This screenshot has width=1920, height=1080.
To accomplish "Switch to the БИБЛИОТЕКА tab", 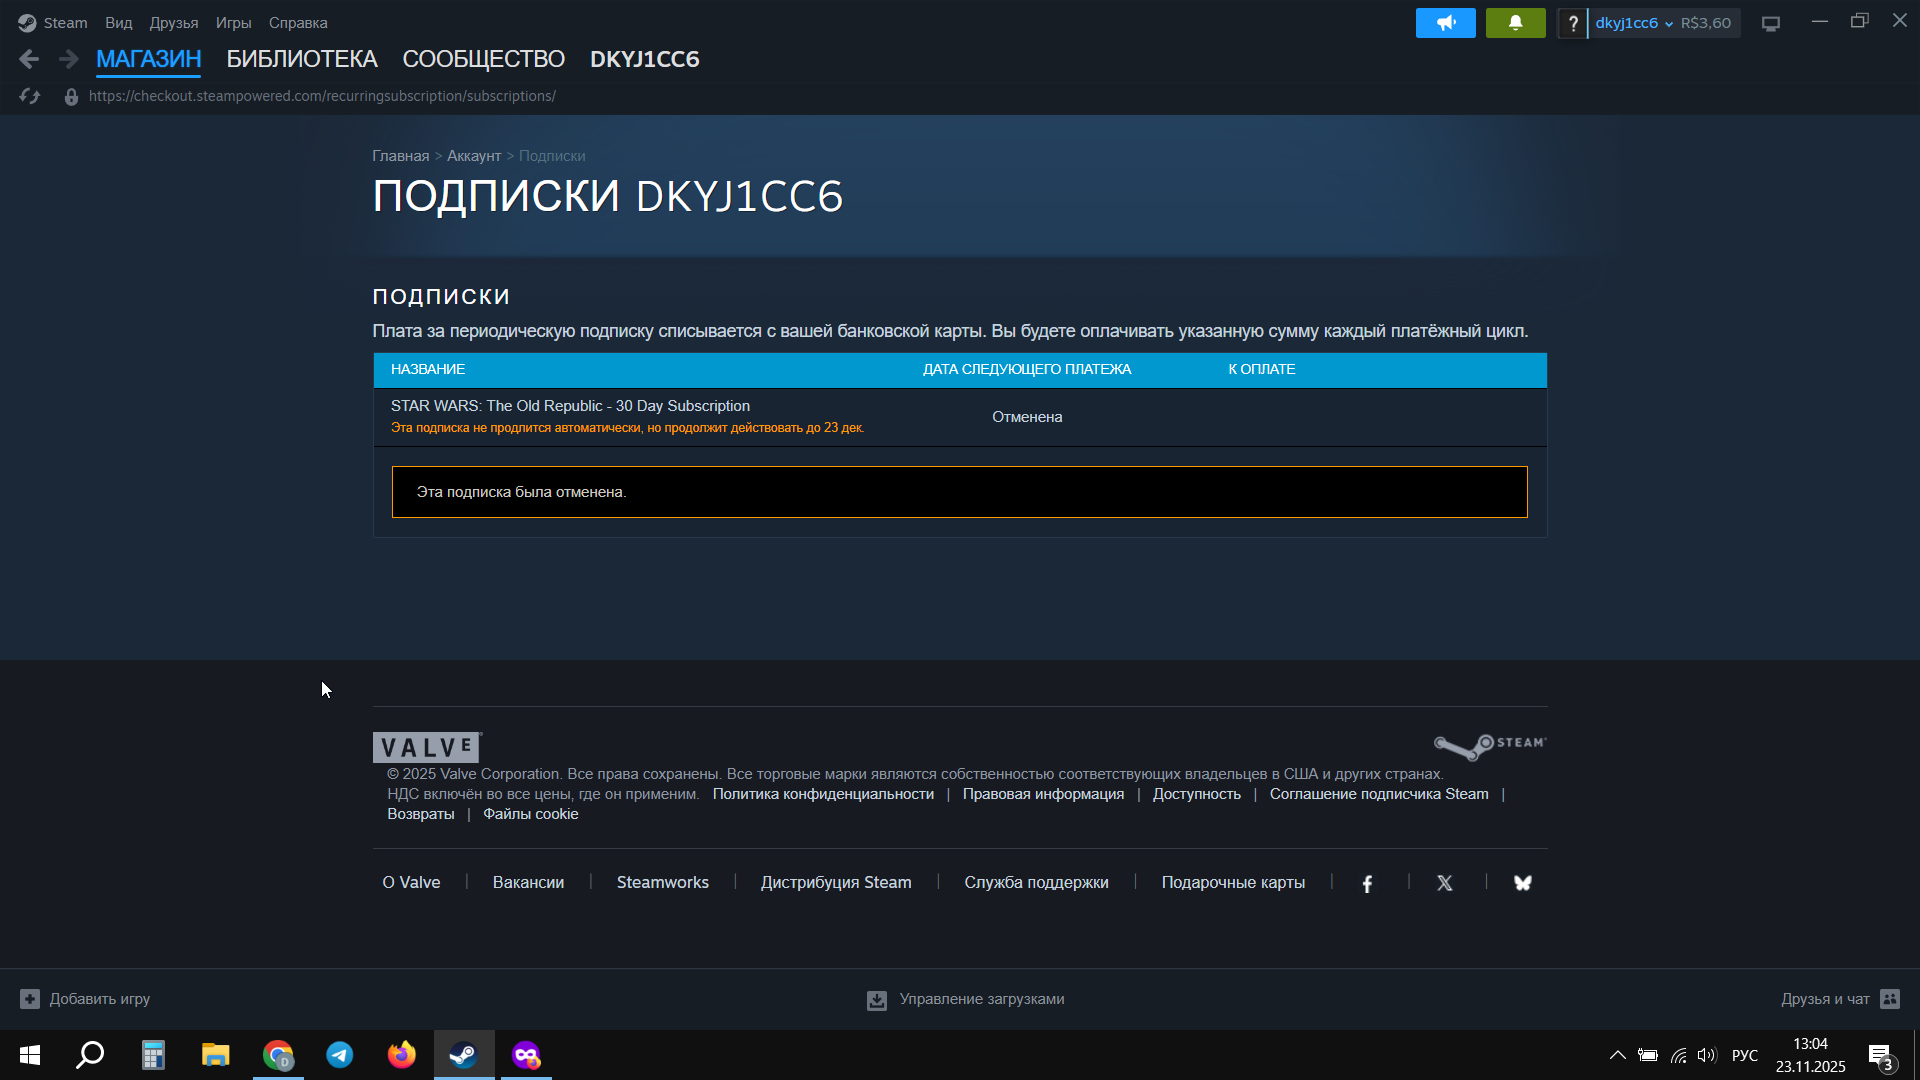I will (x=301, y=59).
